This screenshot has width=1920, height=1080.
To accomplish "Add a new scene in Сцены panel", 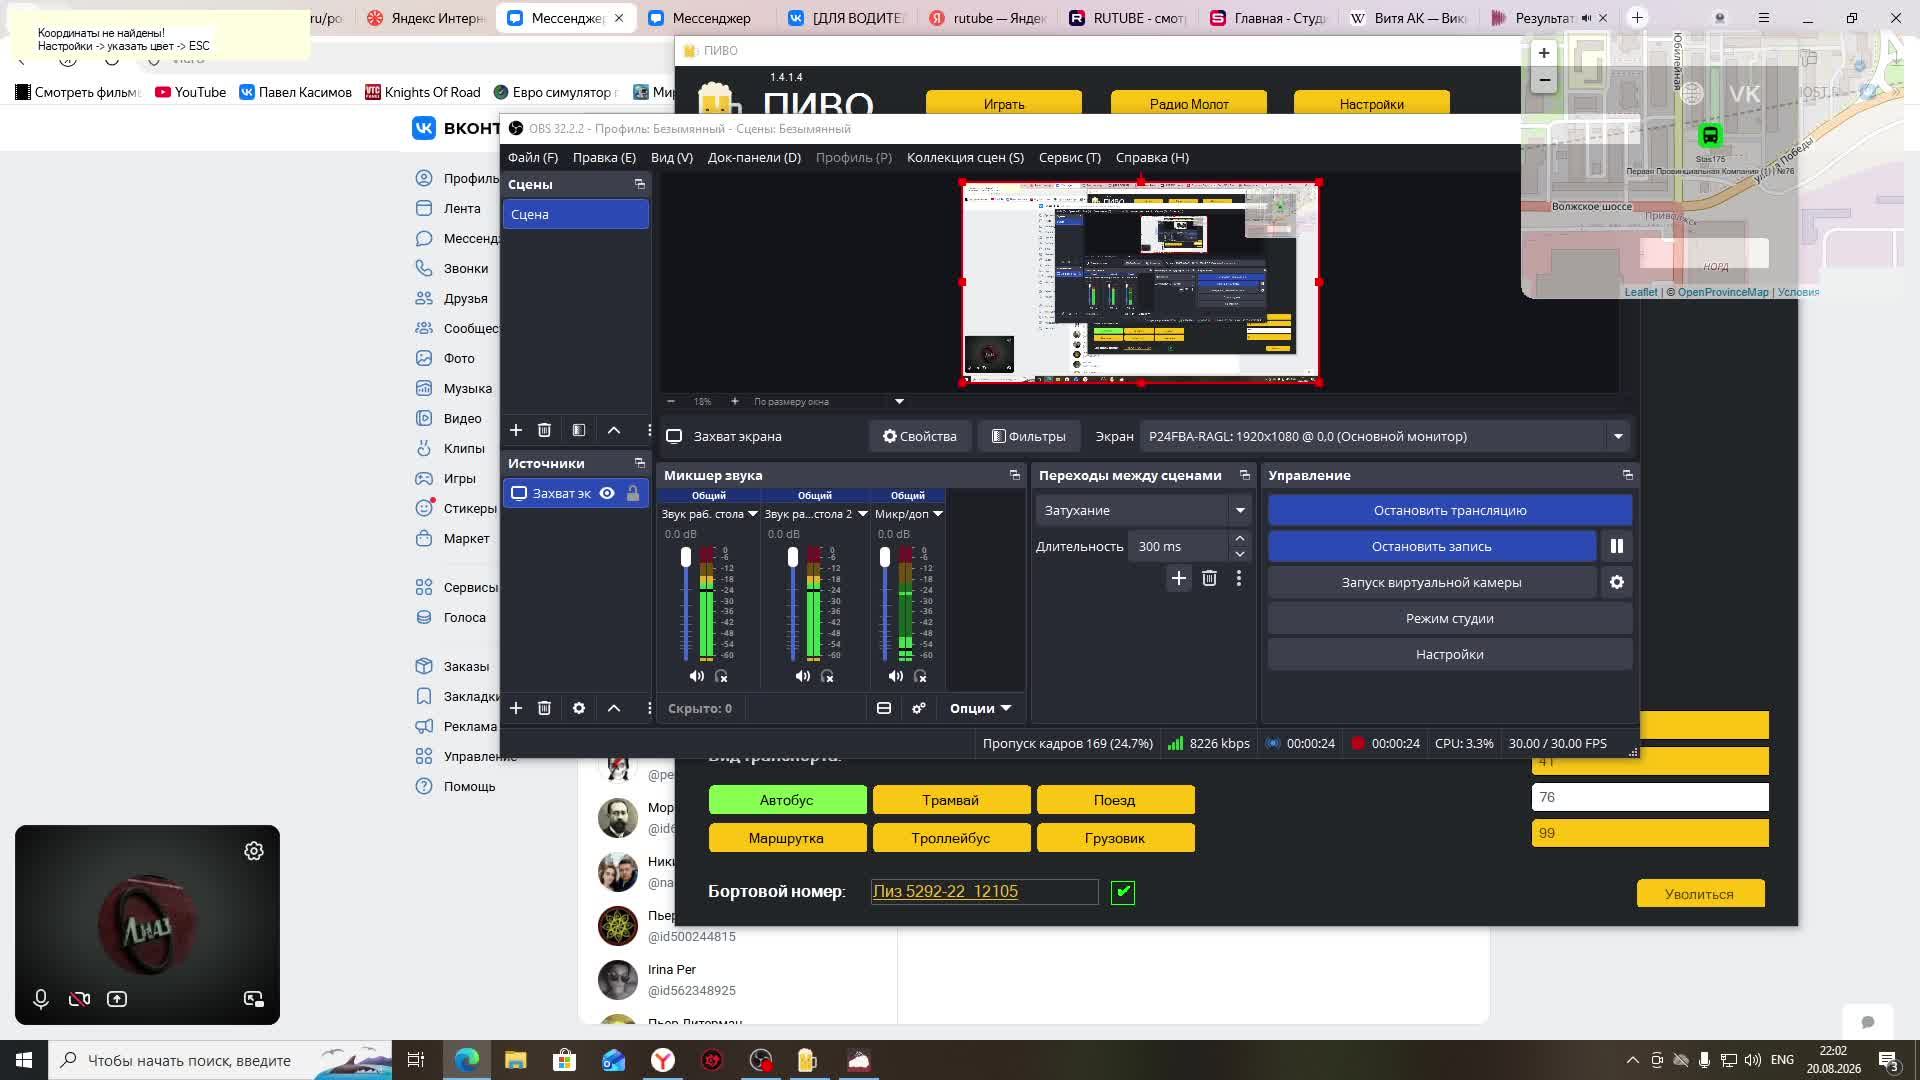I will pos(516,430).
